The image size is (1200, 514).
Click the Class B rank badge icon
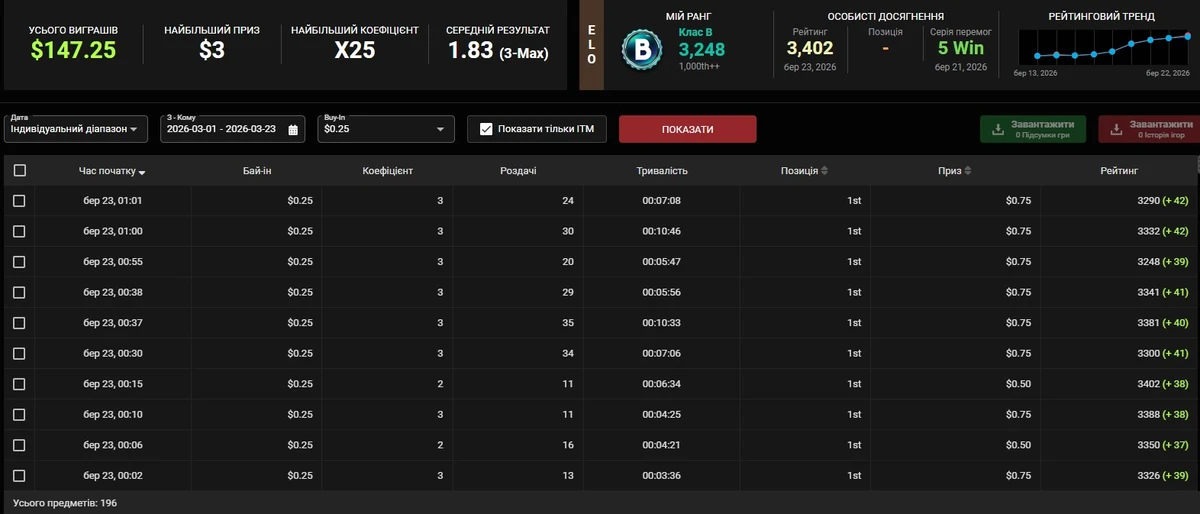(641, 49)
